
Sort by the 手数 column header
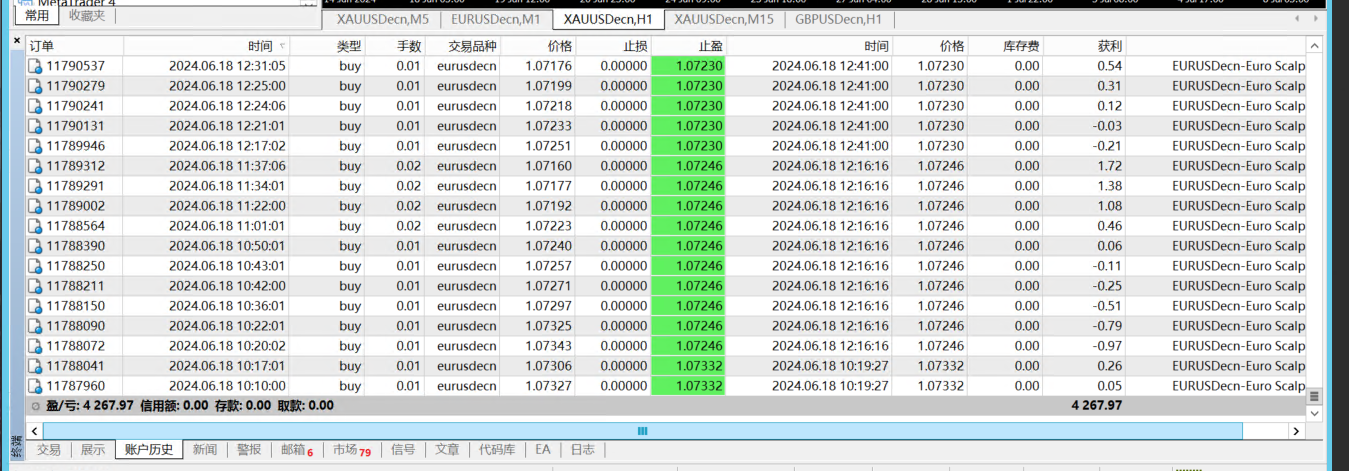point(396,46)
